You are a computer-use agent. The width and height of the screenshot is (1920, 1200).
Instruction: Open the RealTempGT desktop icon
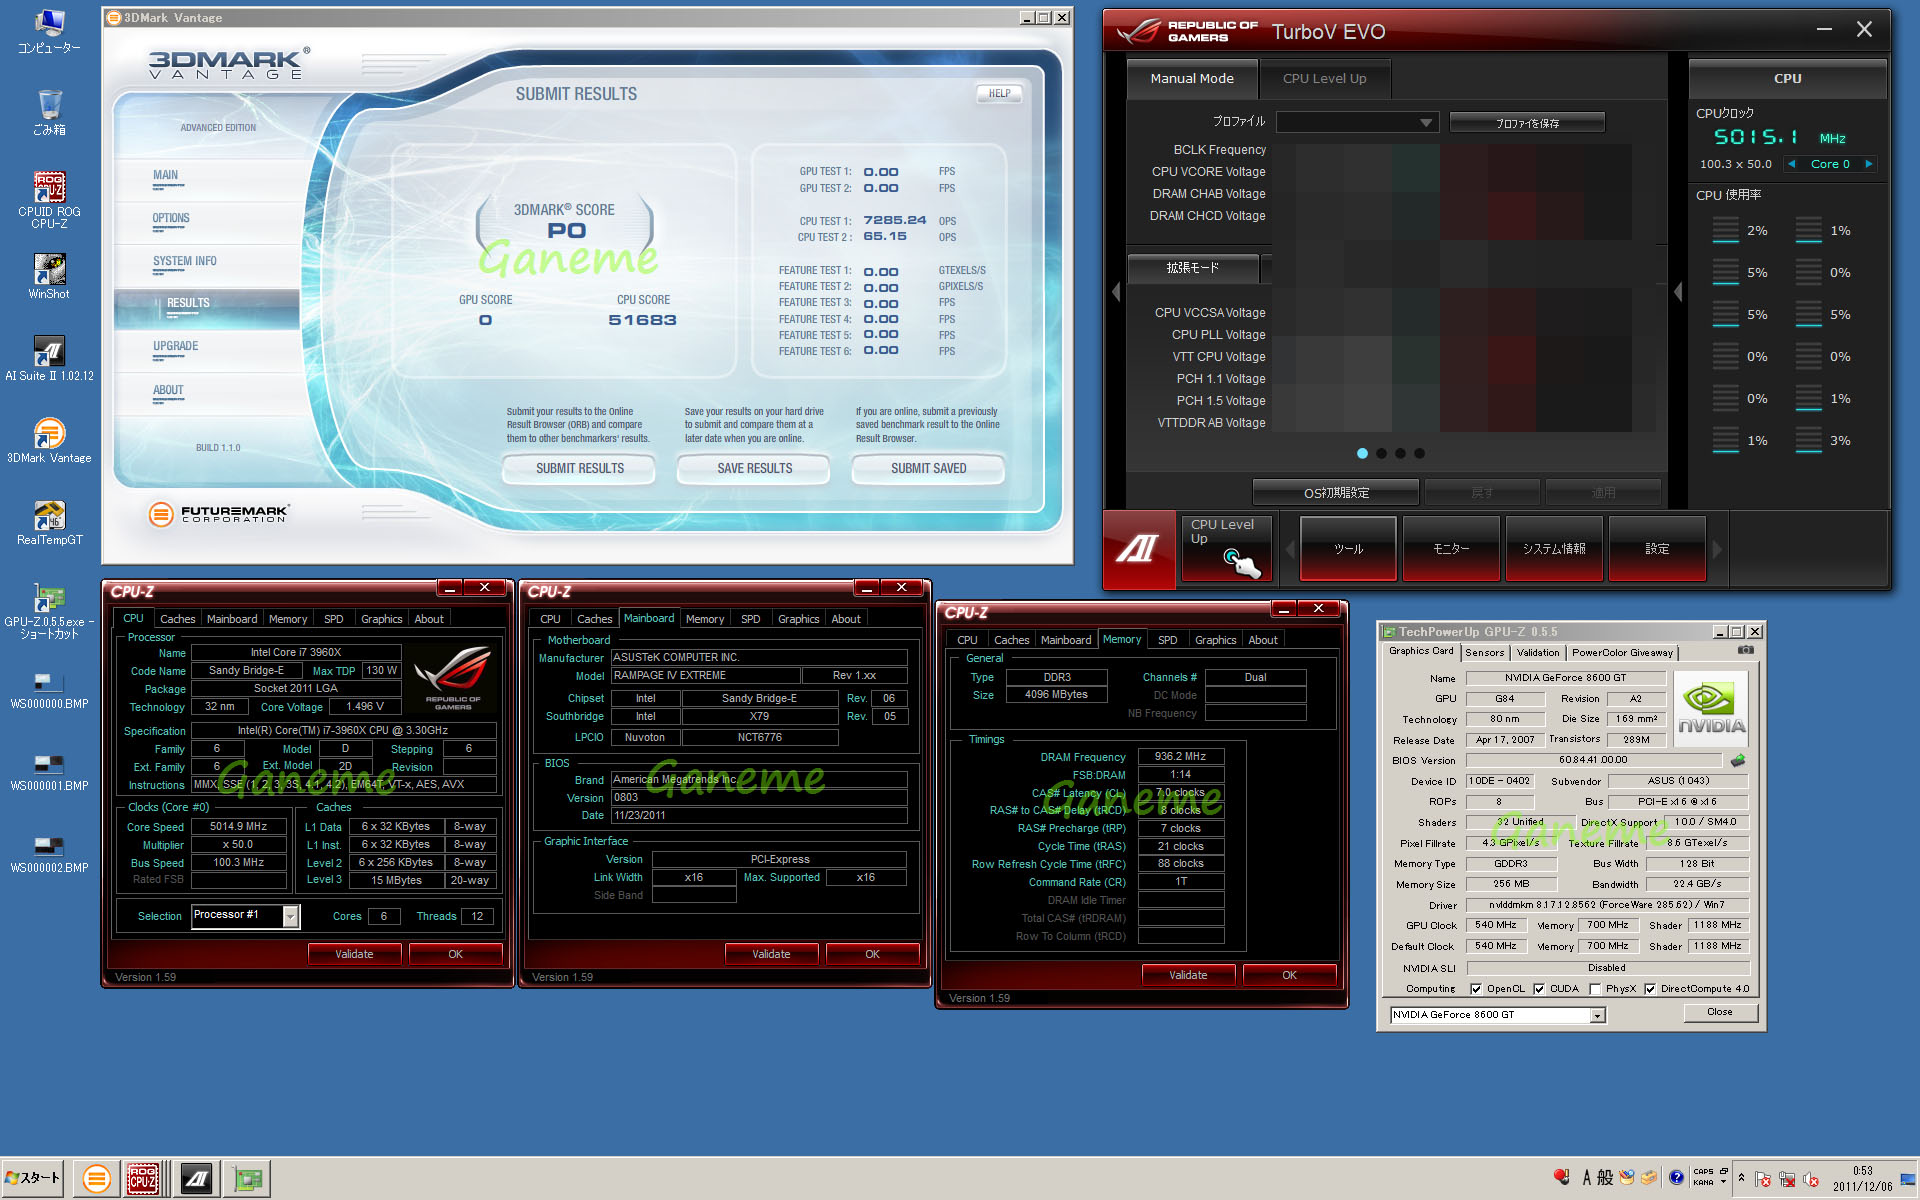tap(49, 516)
